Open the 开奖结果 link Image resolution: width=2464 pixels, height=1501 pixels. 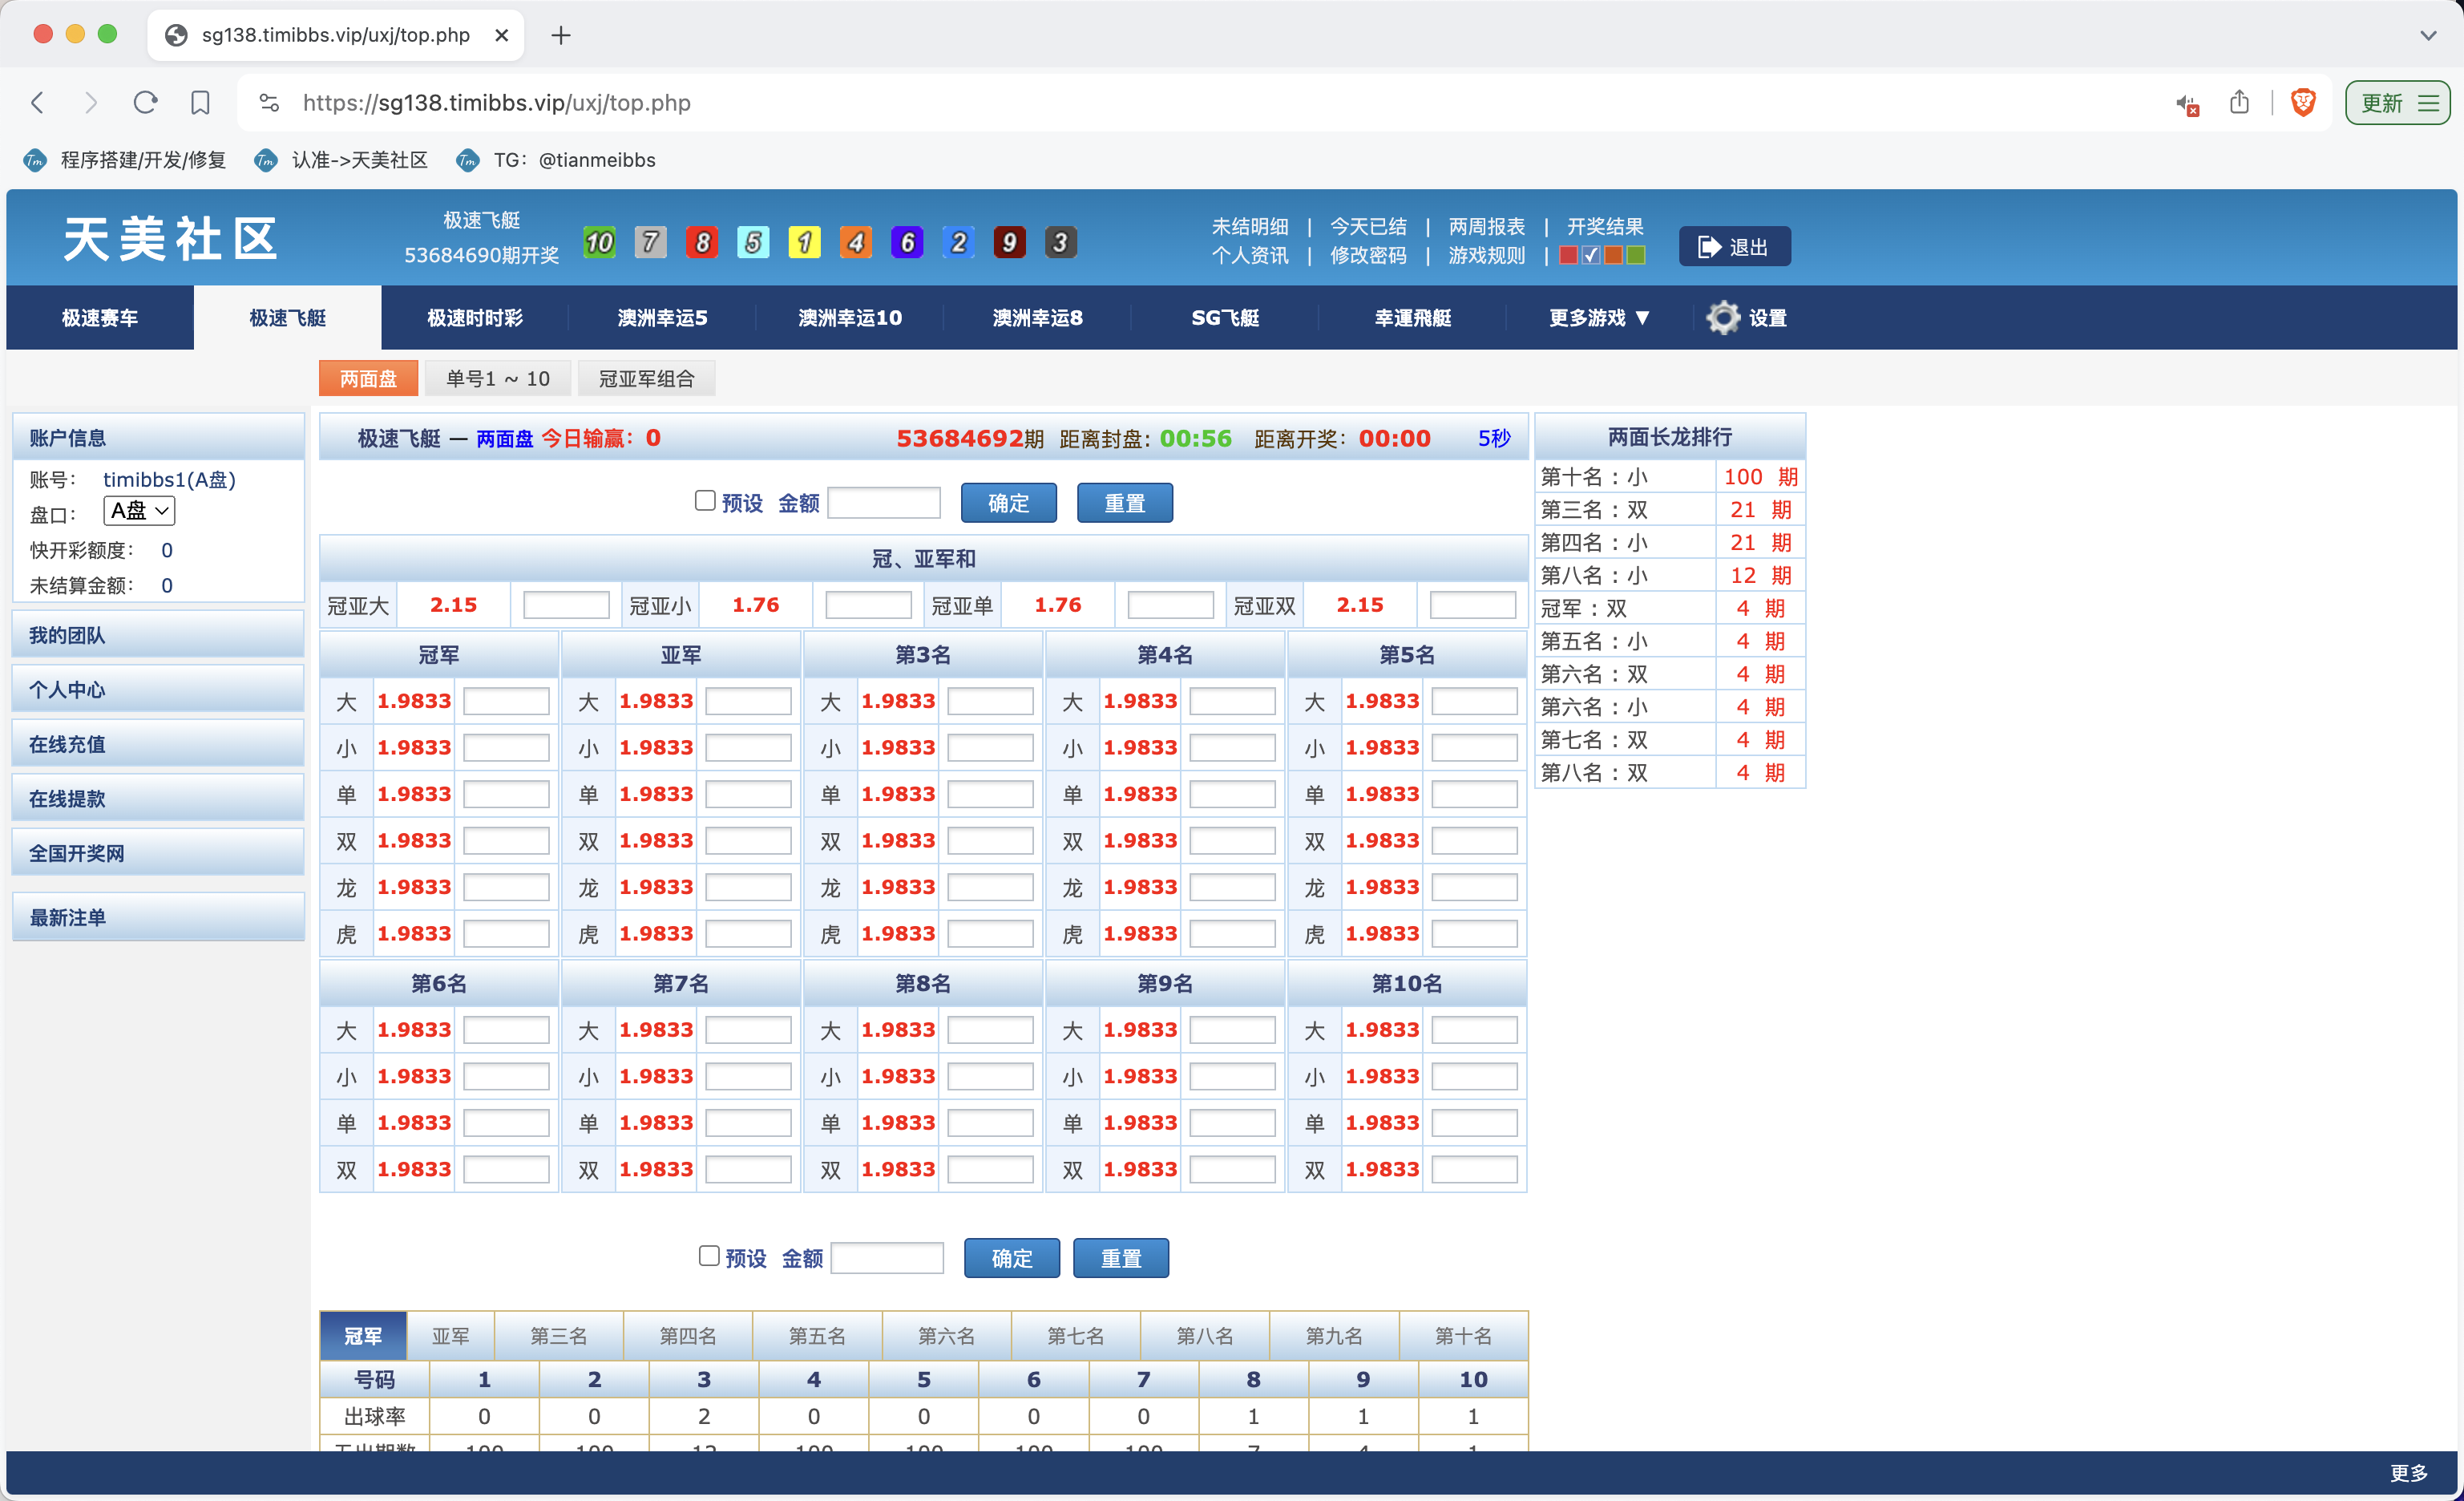point(1604,227)
